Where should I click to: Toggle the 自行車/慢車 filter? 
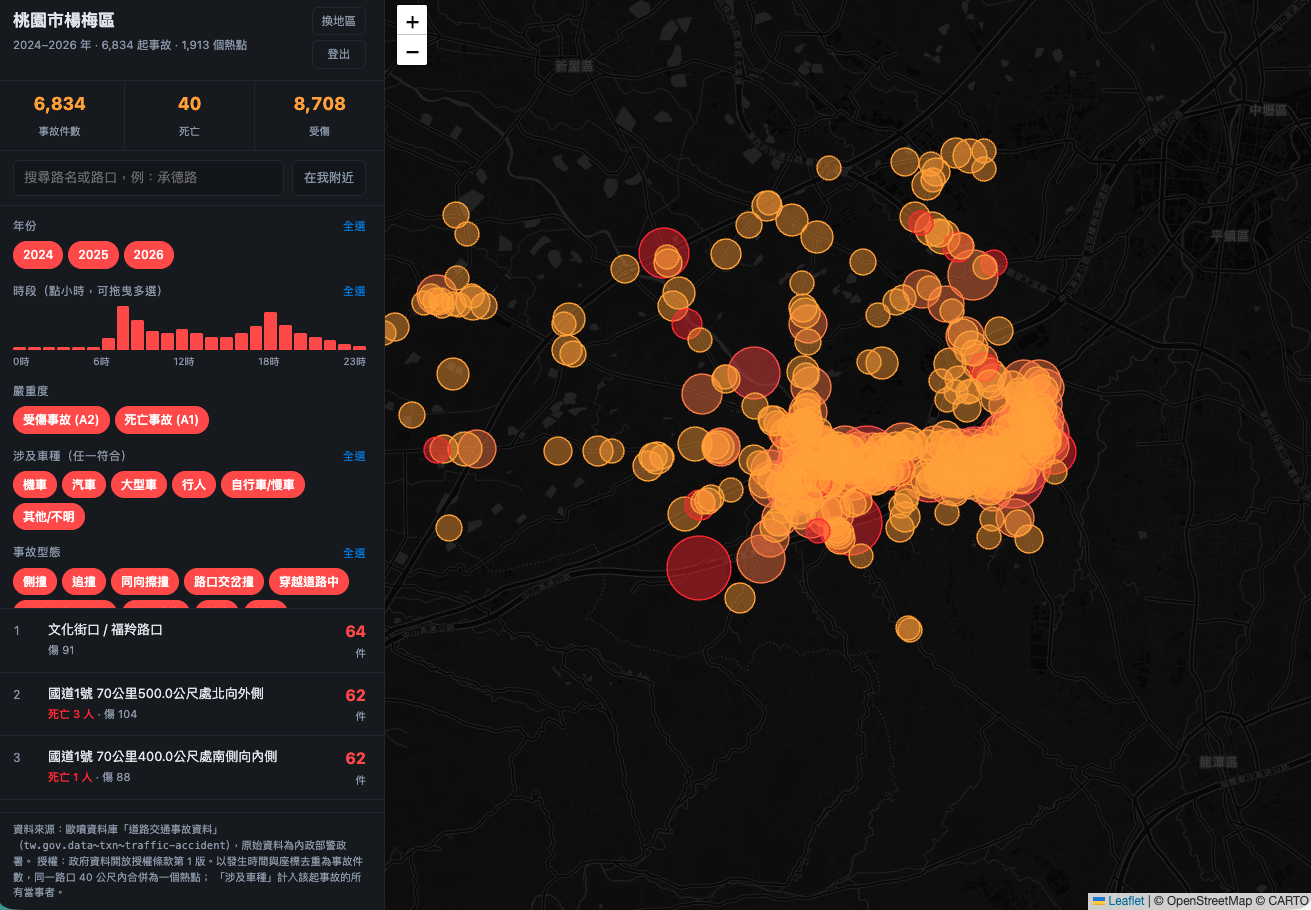(263, 485)
